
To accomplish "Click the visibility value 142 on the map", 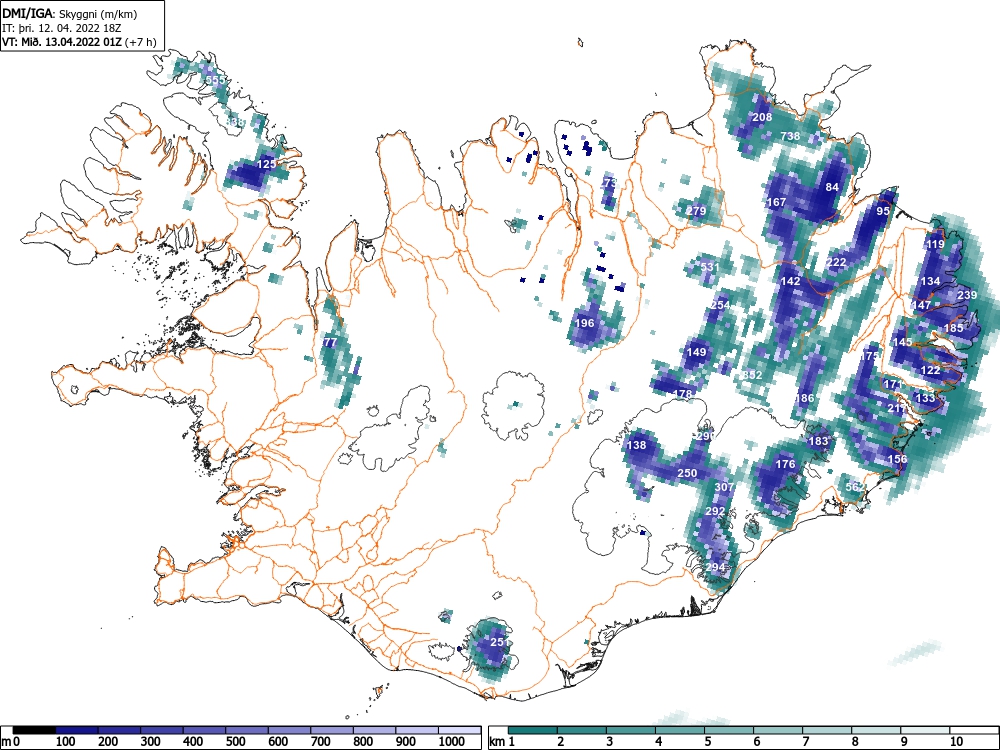I will pyautogui.click(x=790, y=281).
